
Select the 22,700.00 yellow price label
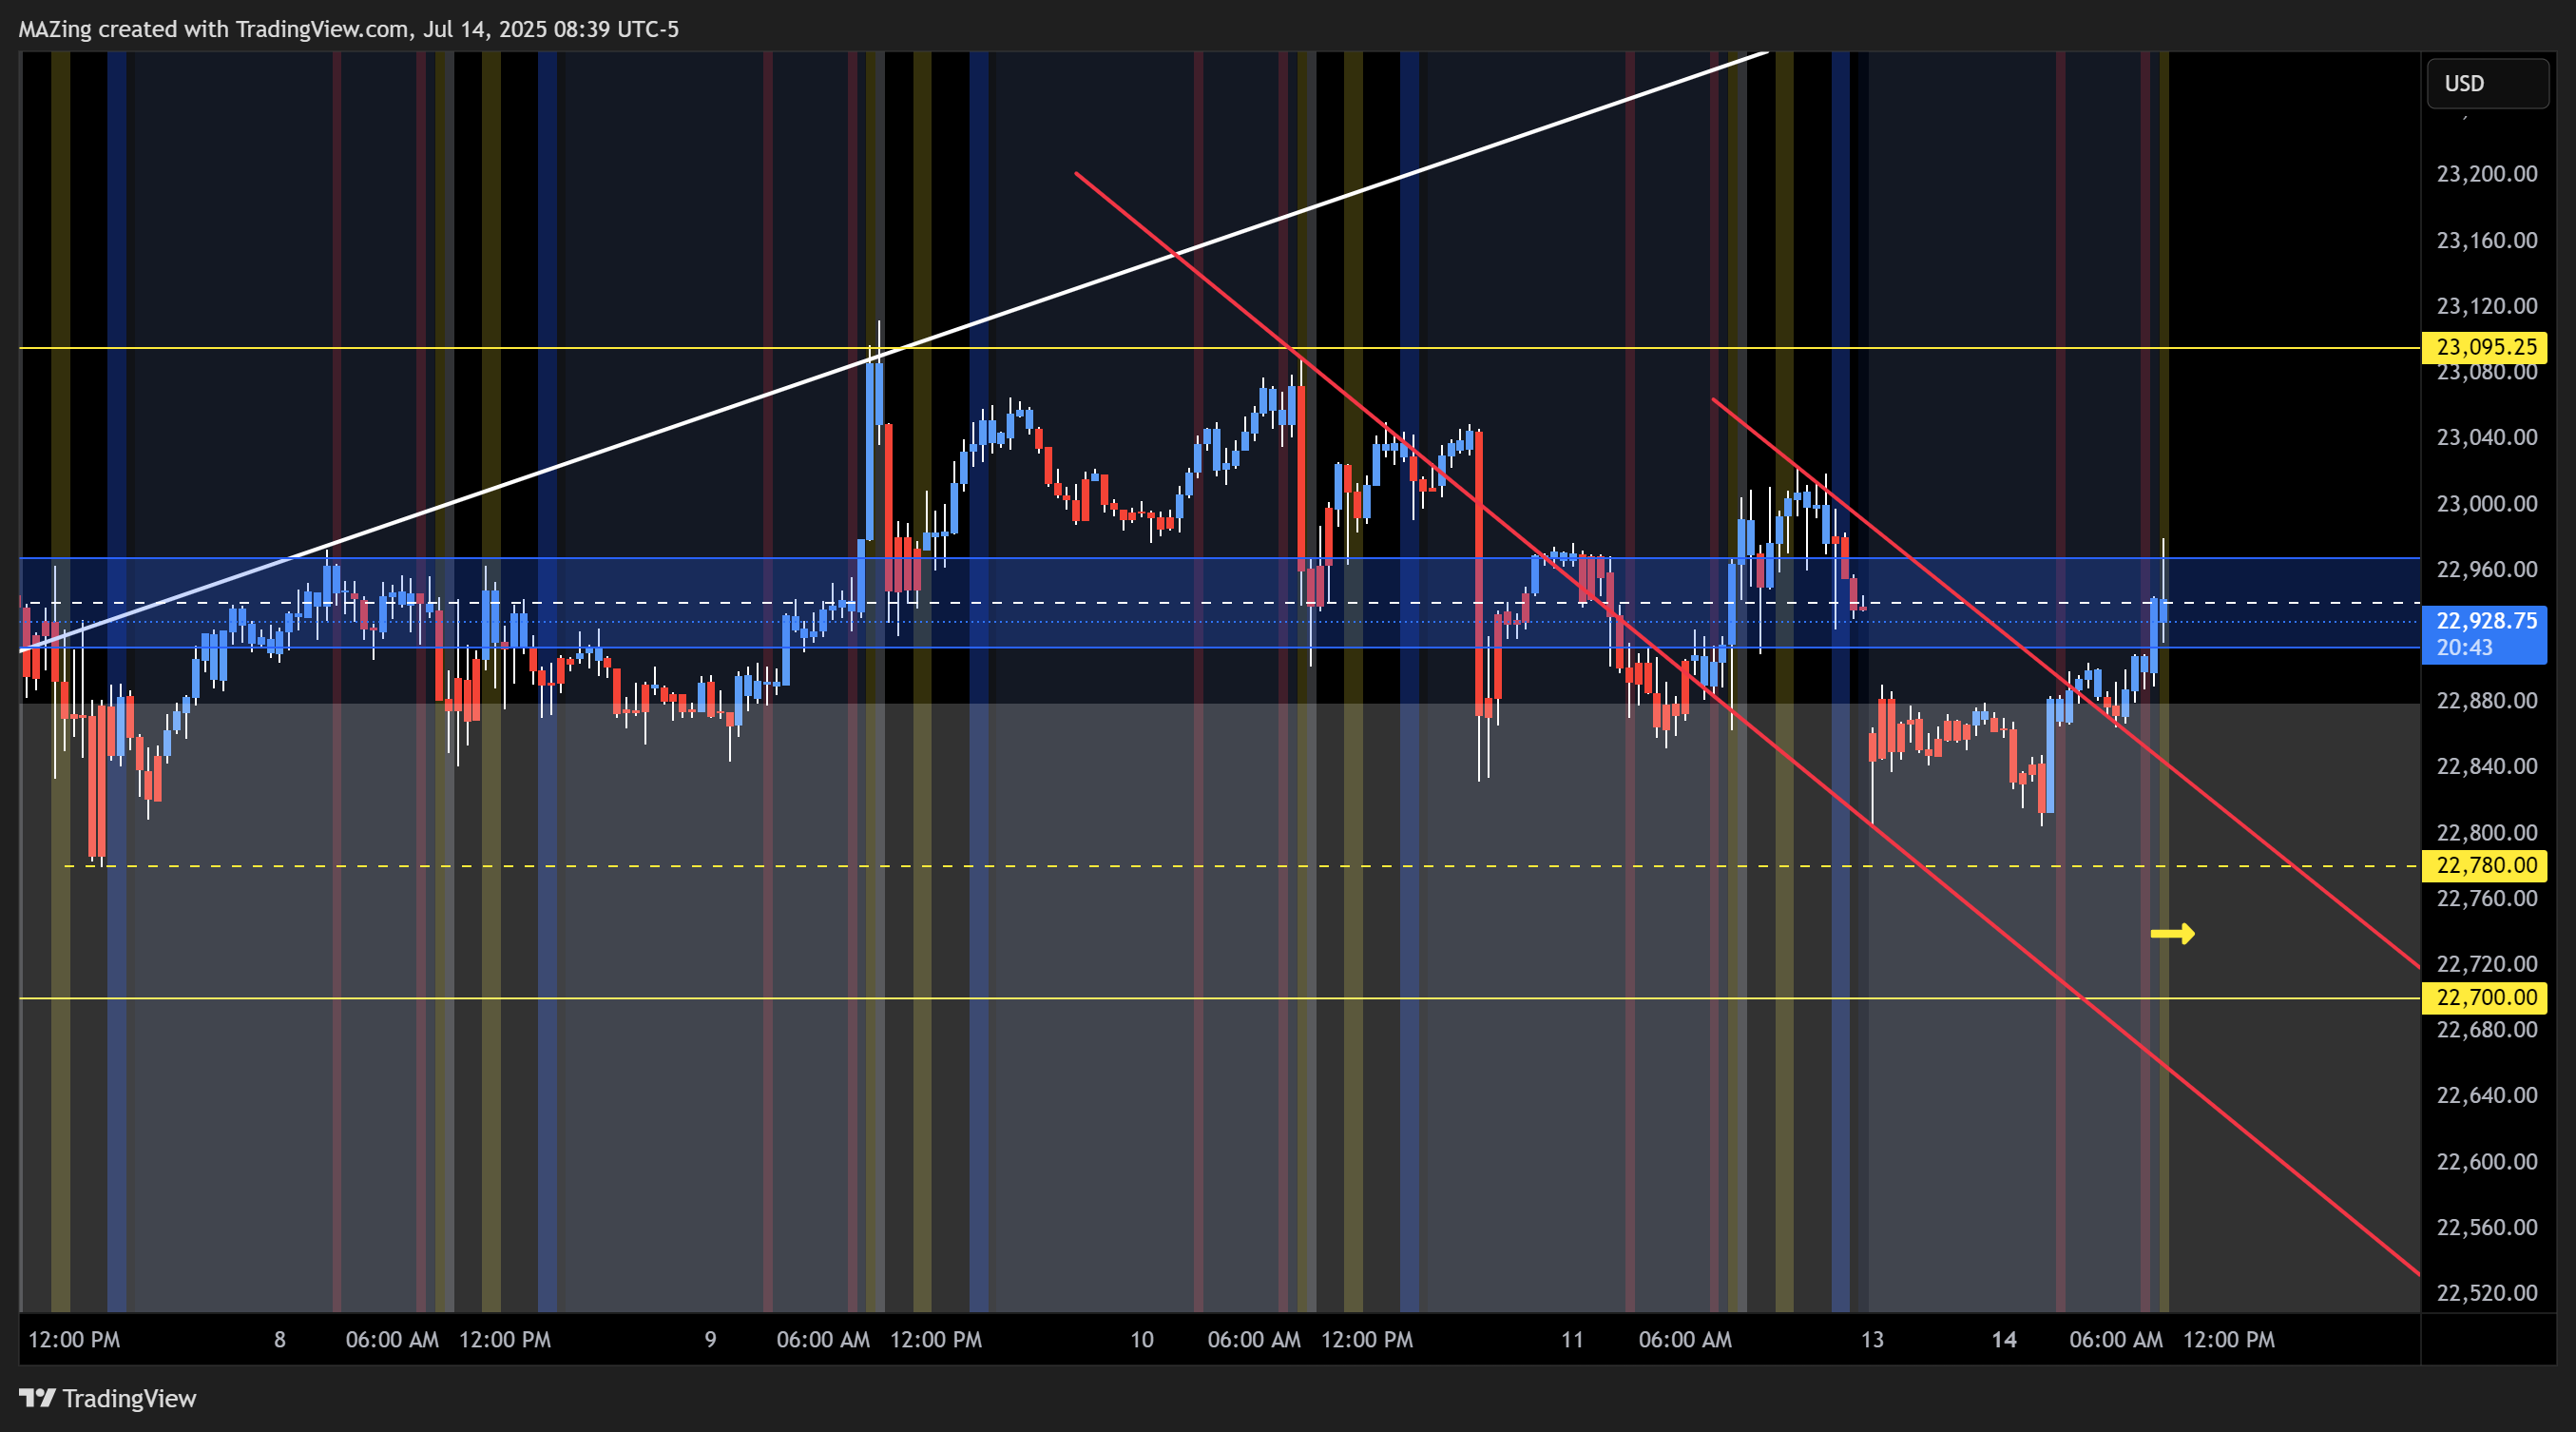click(x=2485, y=997)
